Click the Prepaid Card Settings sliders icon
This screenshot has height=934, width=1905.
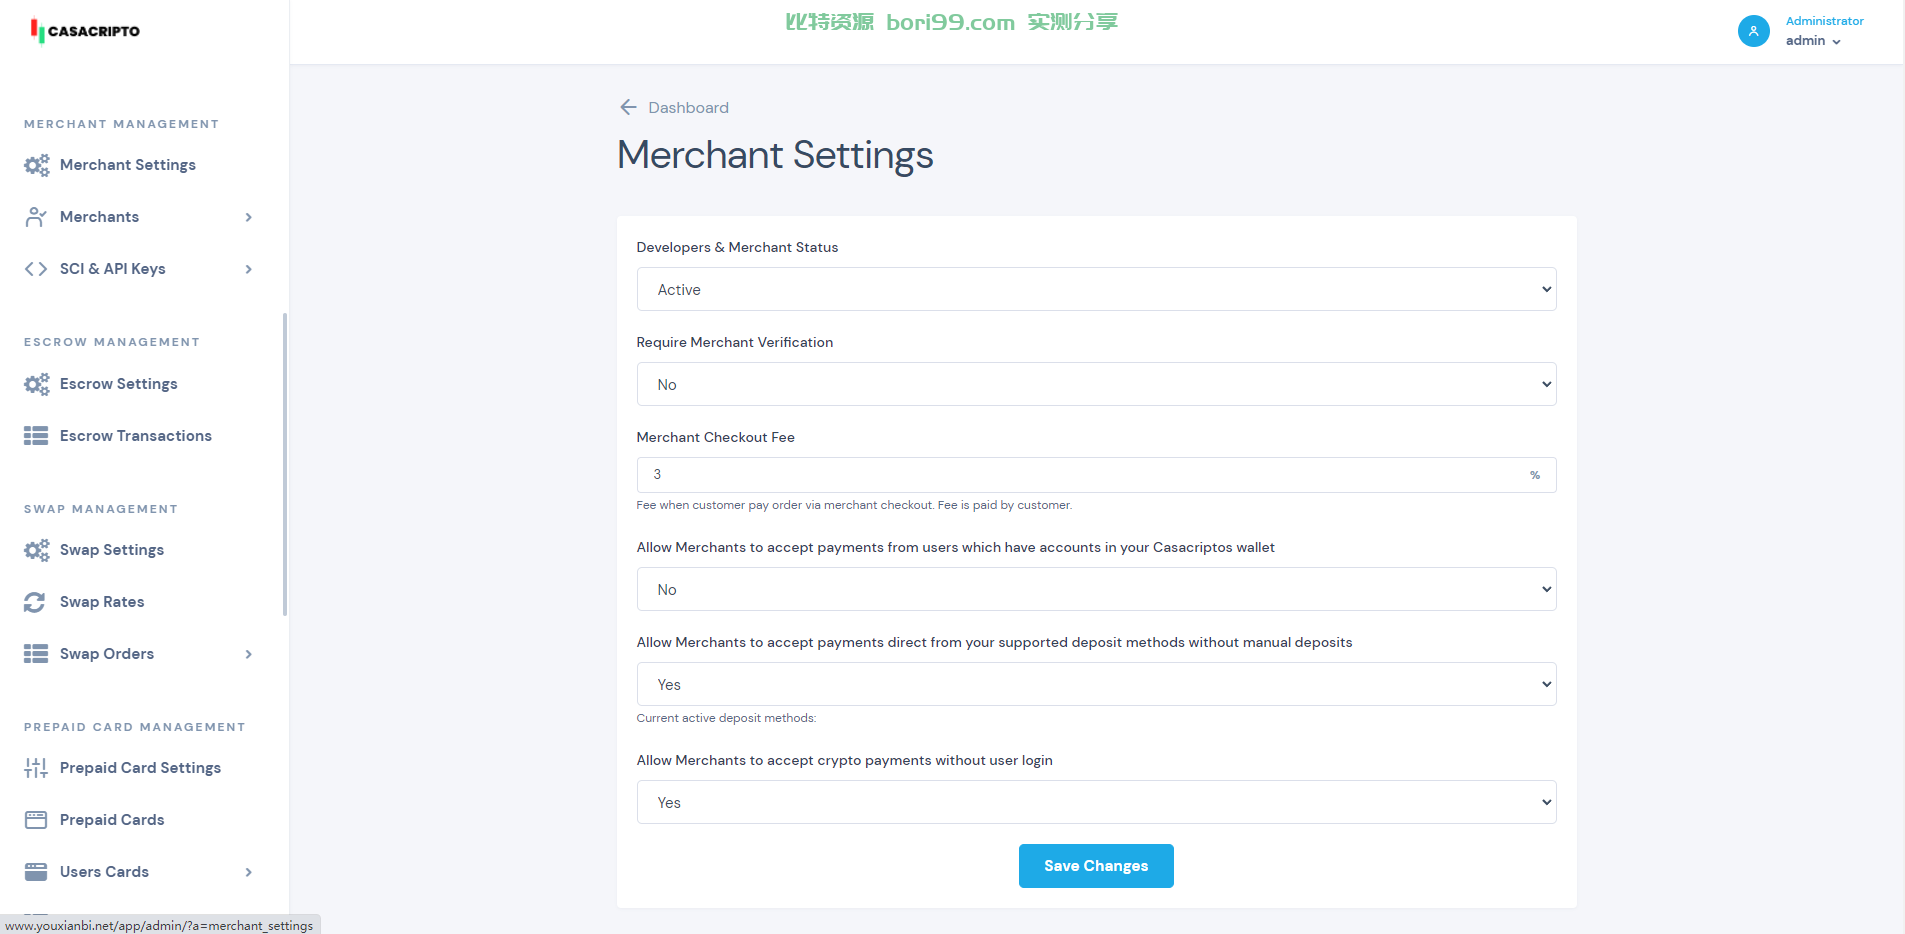point(36,768)
